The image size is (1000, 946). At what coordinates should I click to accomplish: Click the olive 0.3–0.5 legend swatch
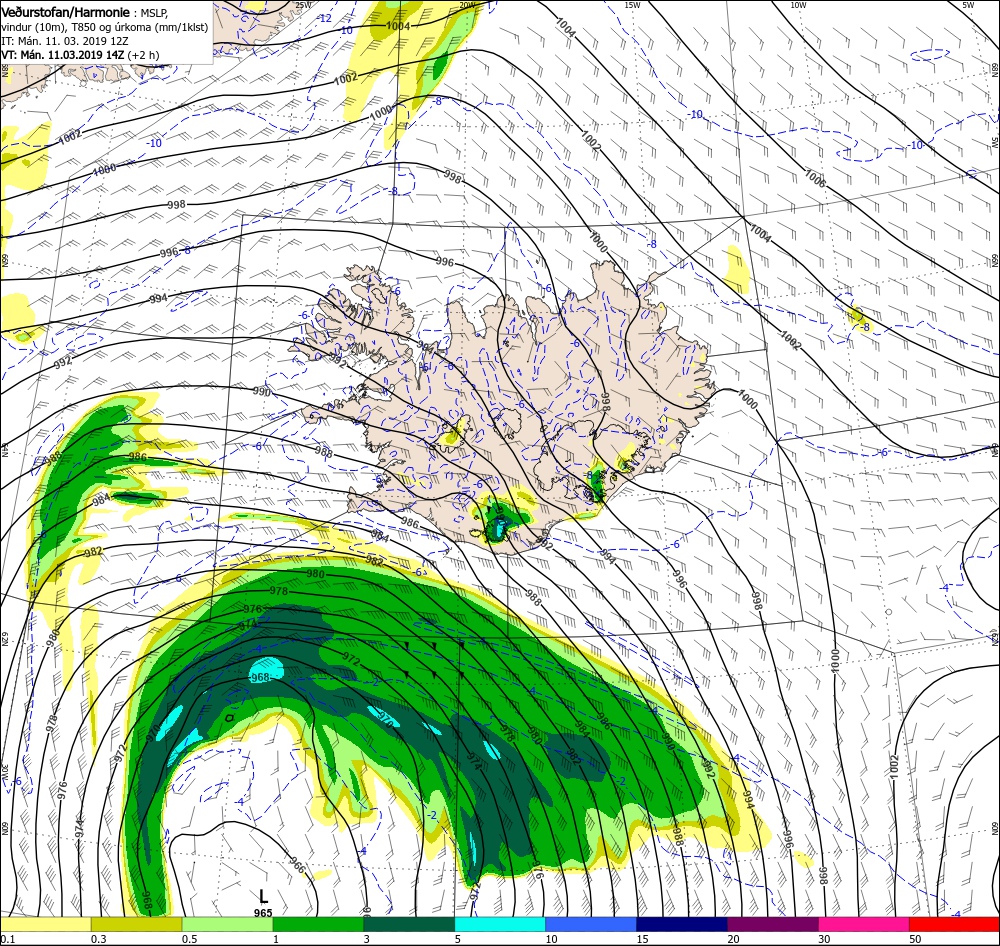[136, 924]
